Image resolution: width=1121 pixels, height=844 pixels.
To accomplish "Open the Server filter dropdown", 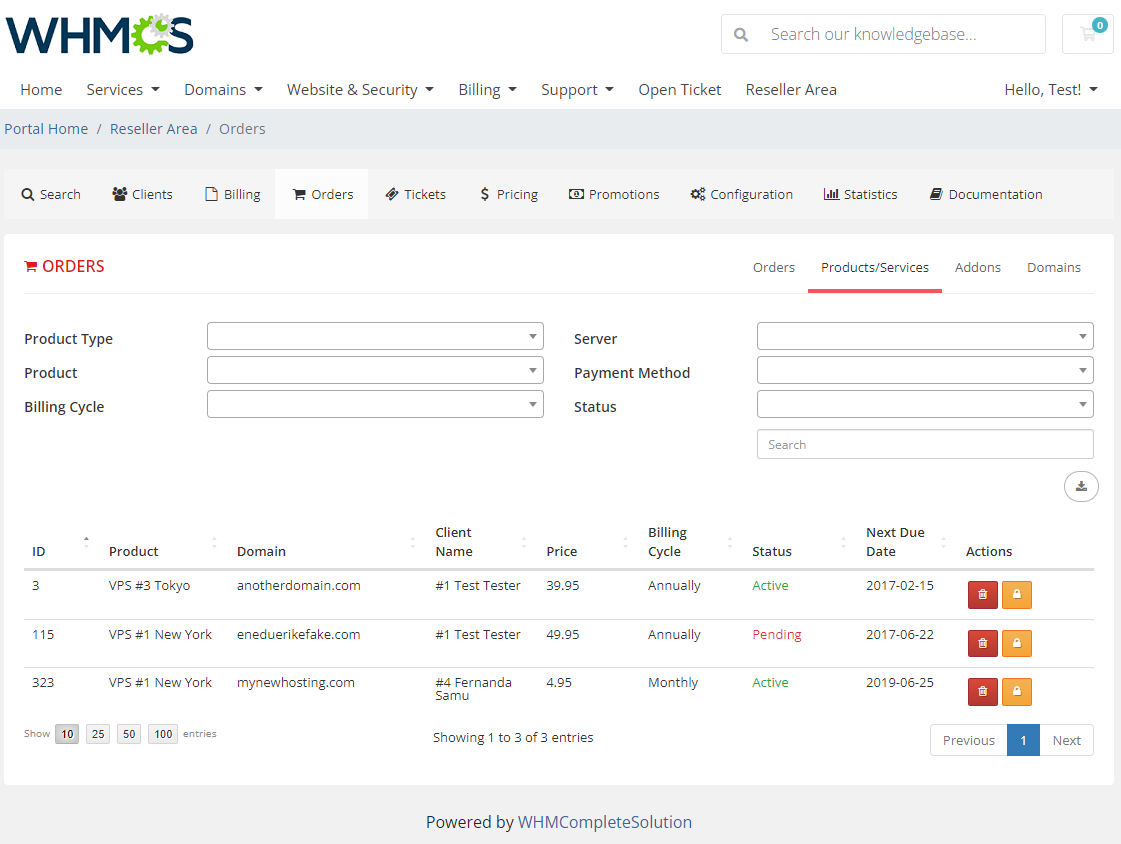I will point(925,336).
